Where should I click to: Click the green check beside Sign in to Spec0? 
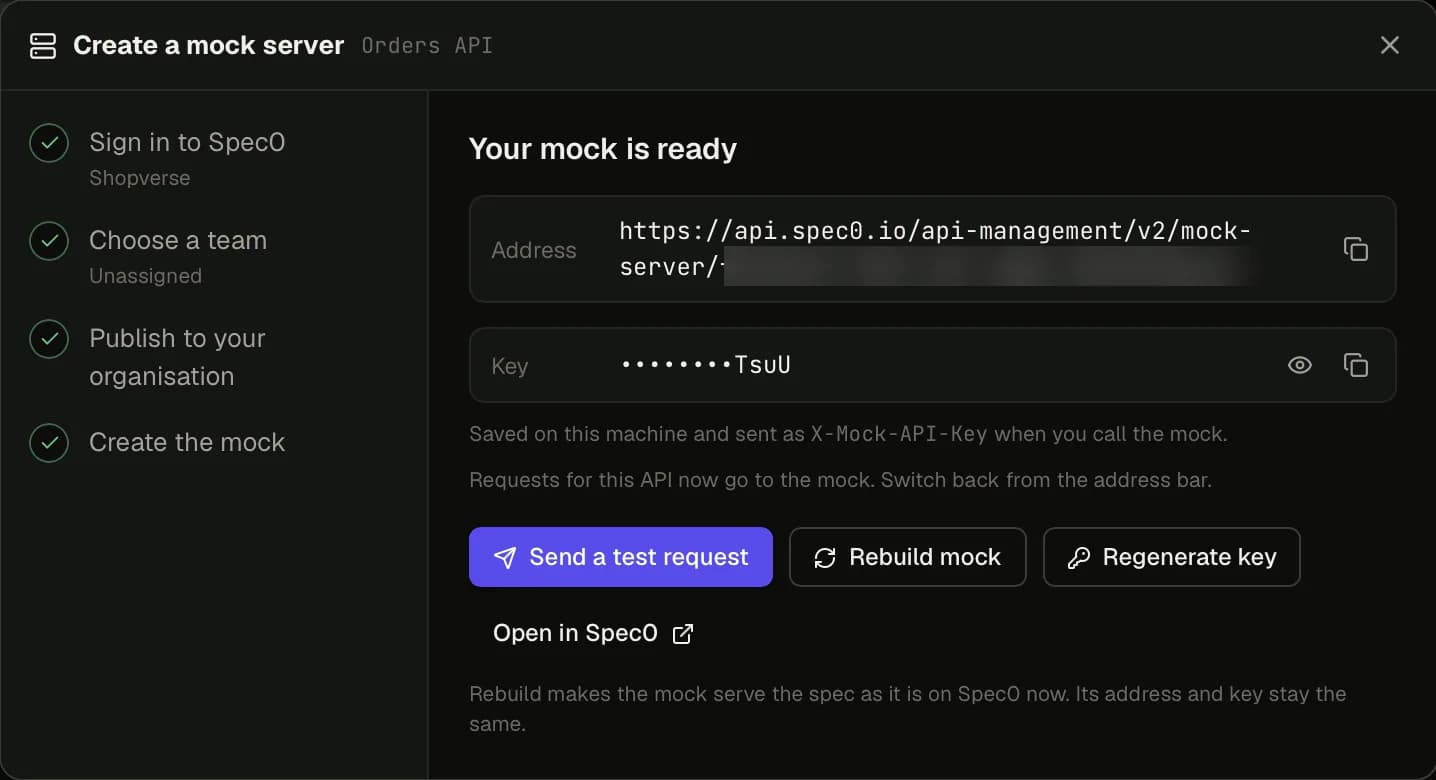pyautogui.click(x=49, y=143)
